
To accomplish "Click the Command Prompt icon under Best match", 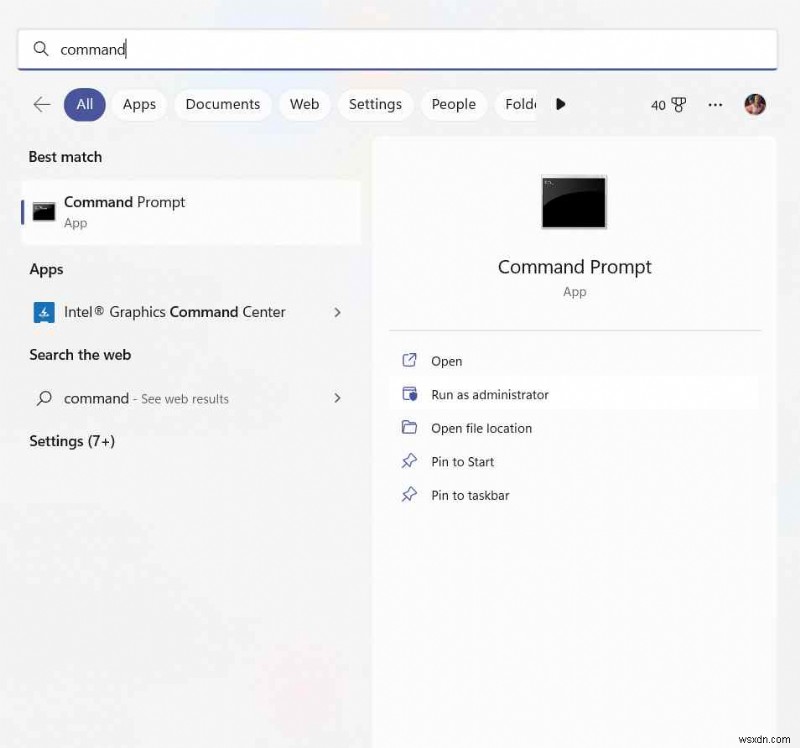I will point(43,211).
